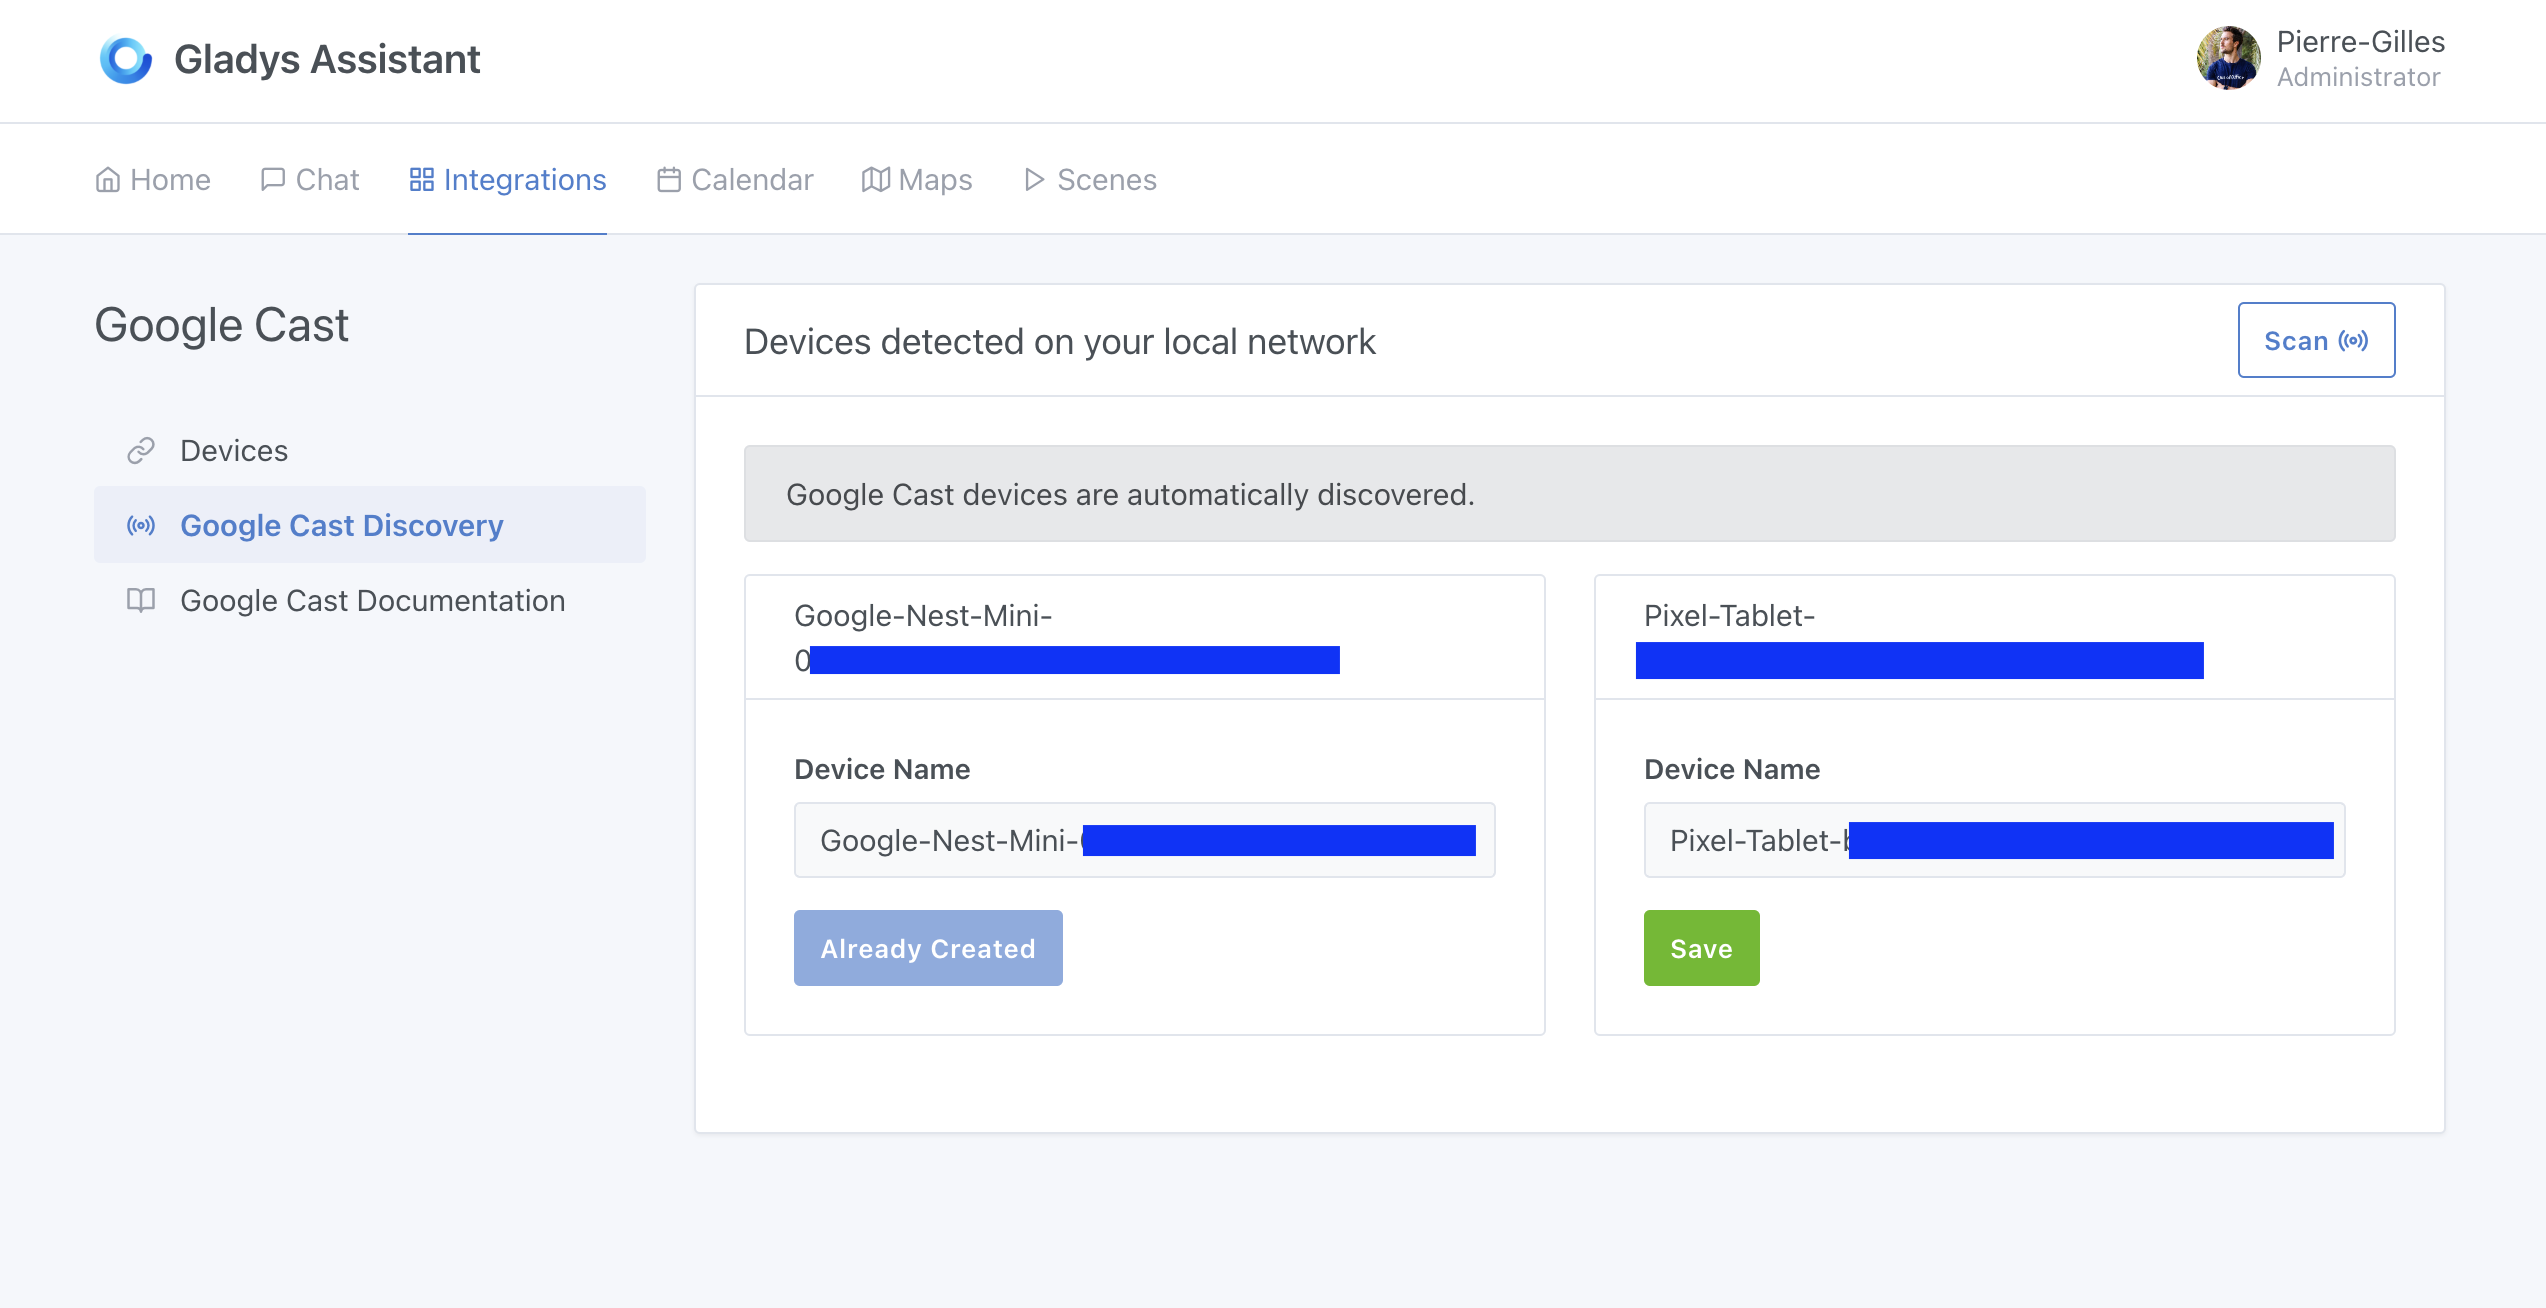The width and height of the screenshot is (2546, 1308).
Task: Click the link icon next to Devices
Action: tap(141, 450)
